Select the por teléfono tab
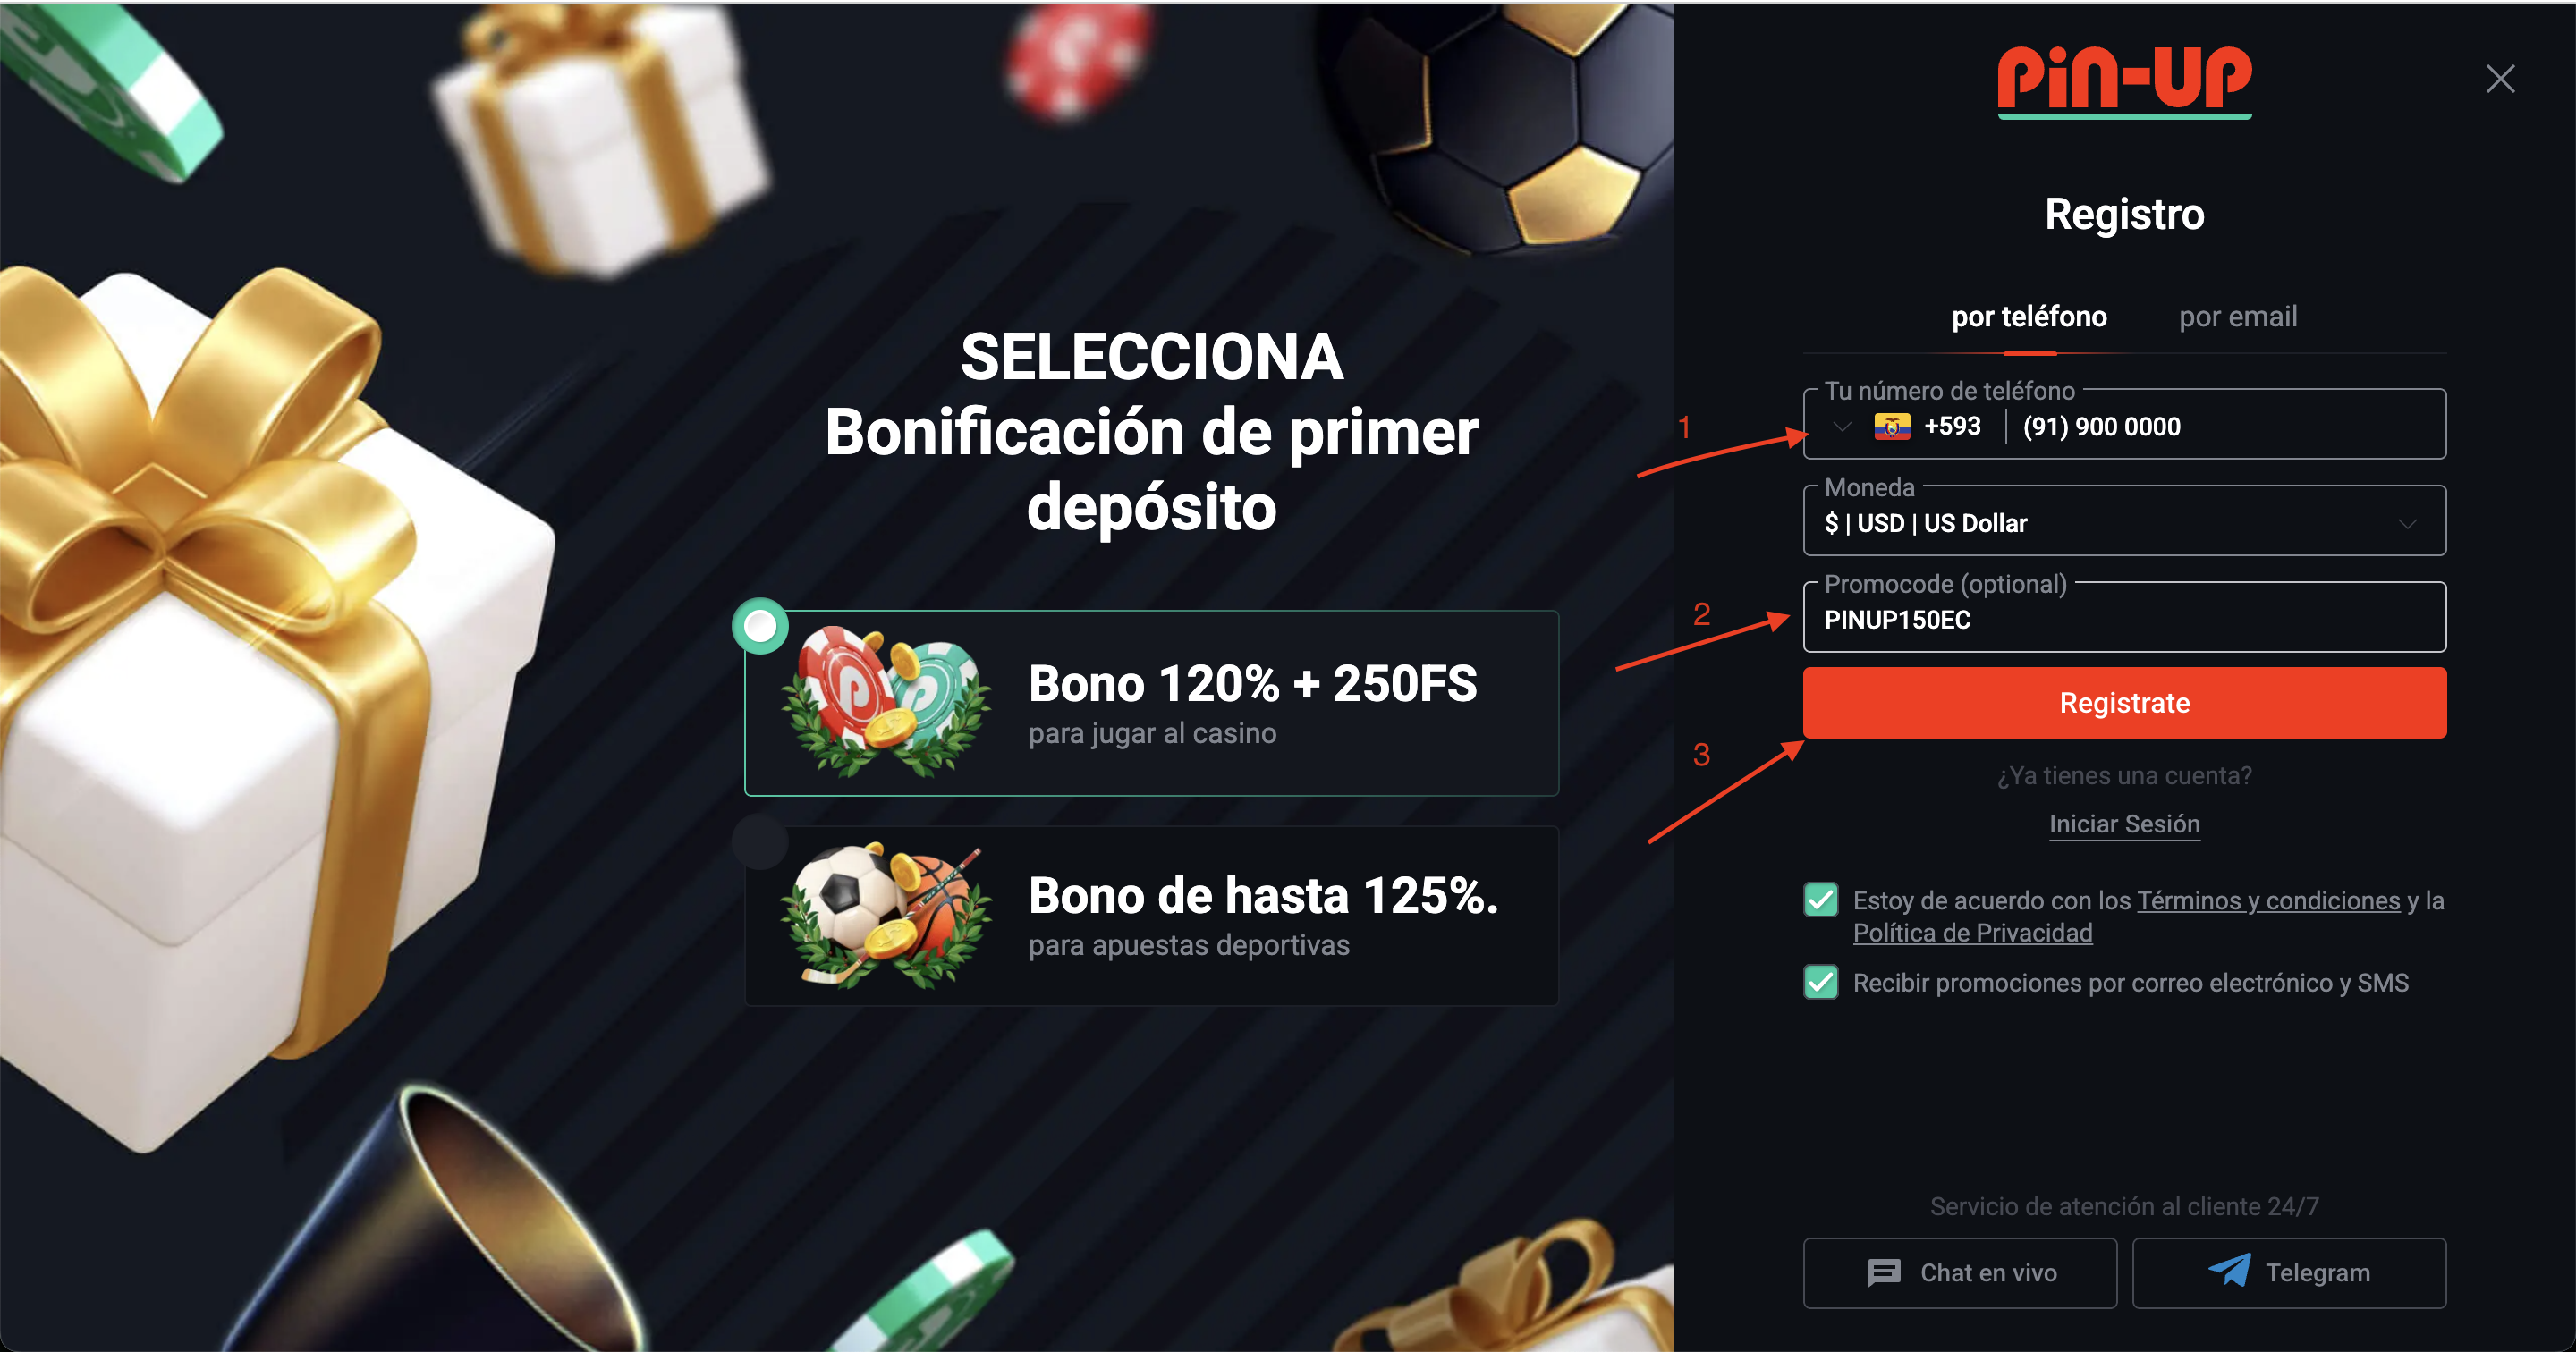The image size is (2576, 1352). click(2029, 317)
